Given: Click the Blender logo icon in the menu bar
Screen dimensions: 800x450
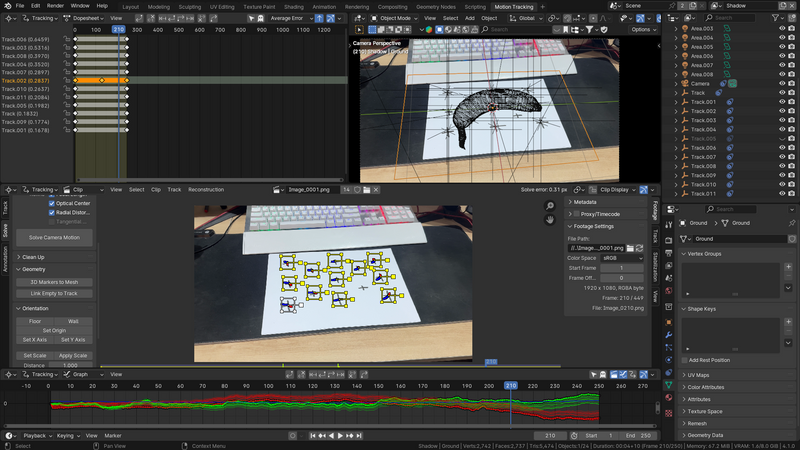Looking at the screenshot, I should (x=8, y=6).
